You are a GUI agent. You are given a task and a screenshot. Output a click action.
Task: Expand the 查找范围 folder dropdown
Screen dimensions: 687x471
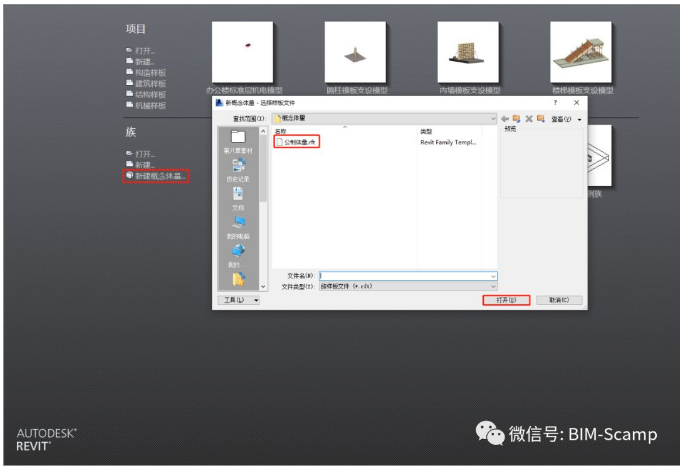click(493, 119)
